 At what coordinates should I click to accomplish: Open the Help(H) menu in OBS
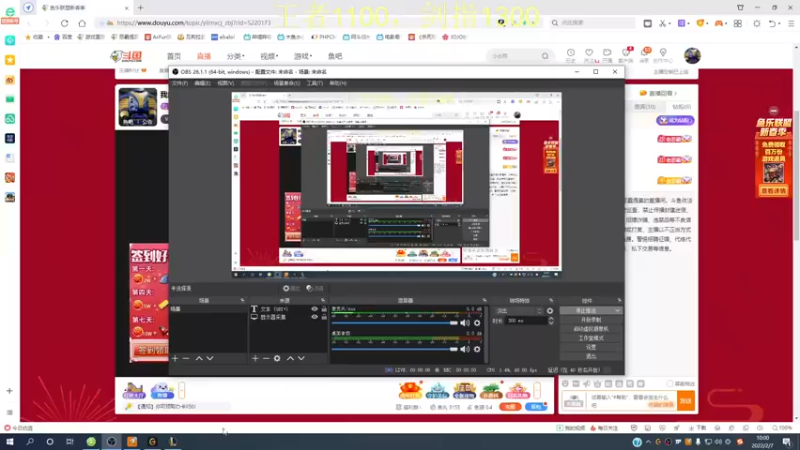coord(338,83)
